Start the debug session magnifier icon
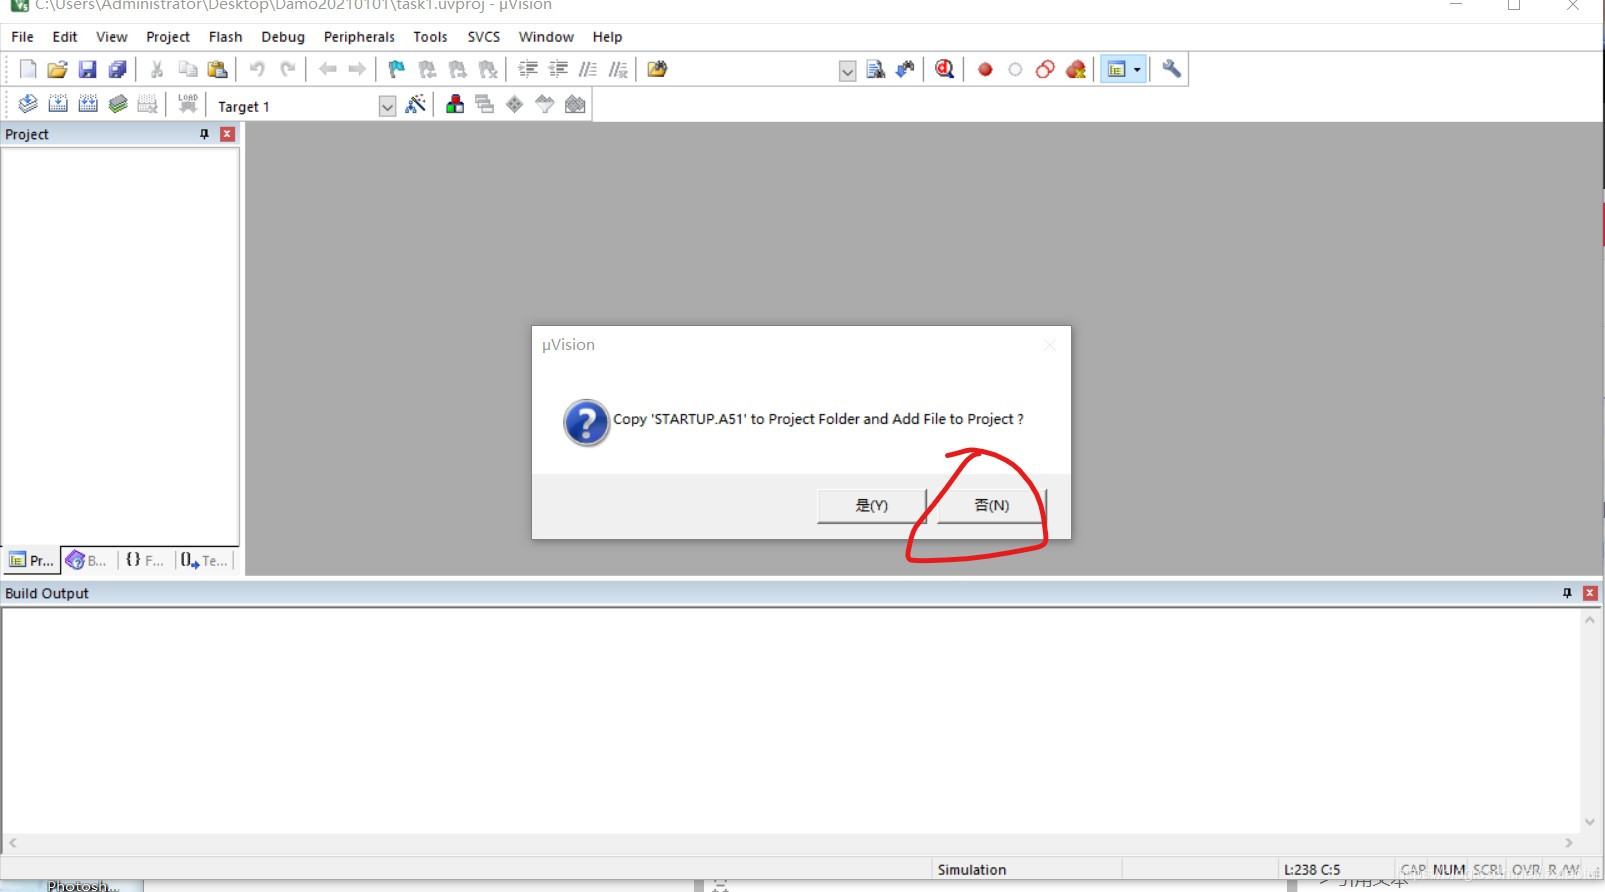1605x892 pixels. [x=944, y=69]
